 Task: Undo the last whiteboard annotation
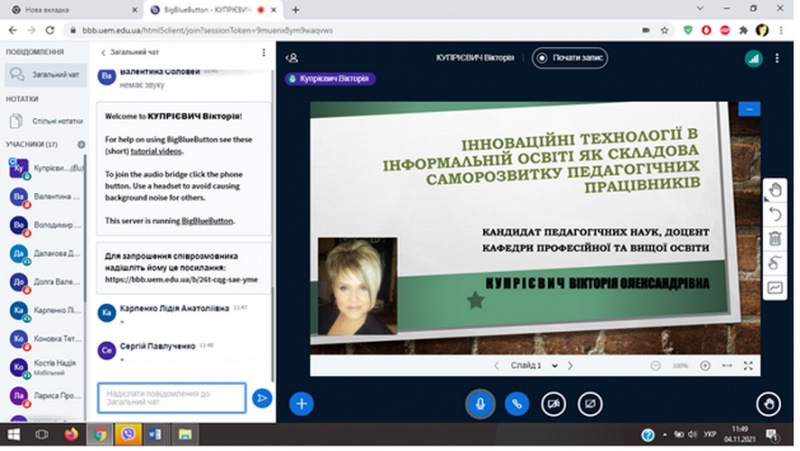(774, 214)
